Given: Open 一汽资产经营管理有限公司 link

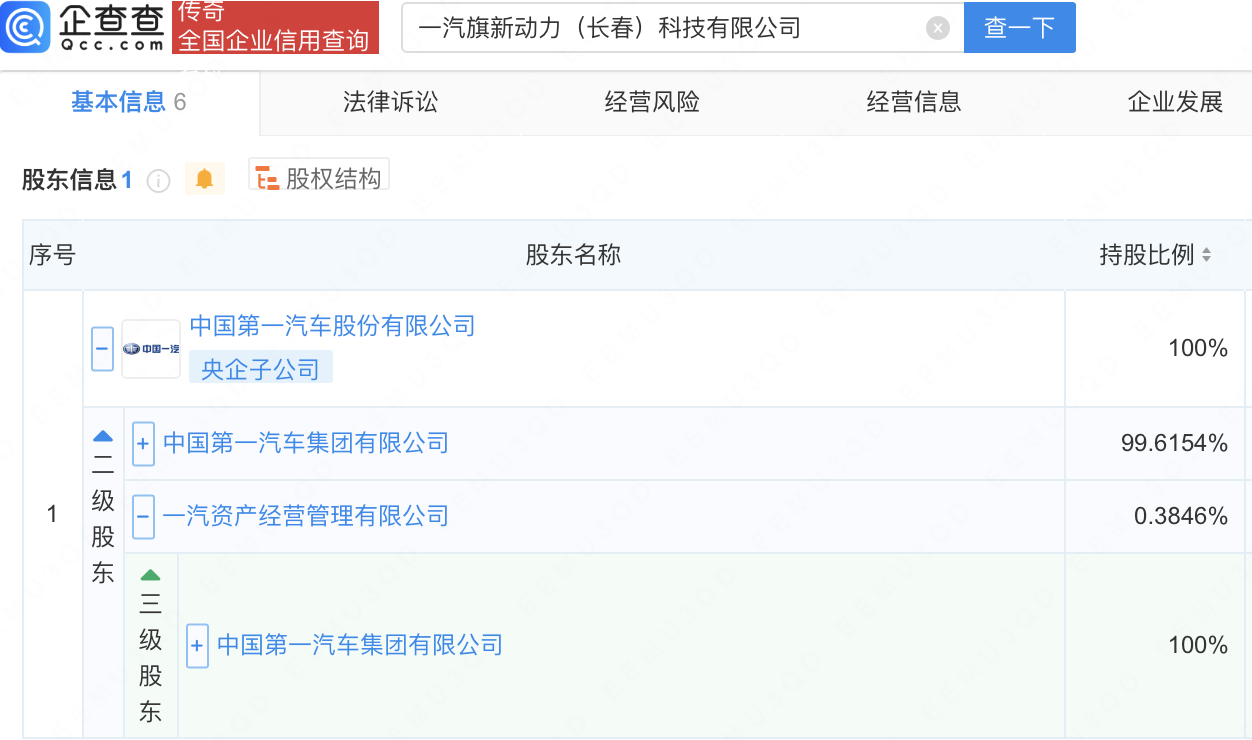Looking at the screenshot, I should pos(306,516).
